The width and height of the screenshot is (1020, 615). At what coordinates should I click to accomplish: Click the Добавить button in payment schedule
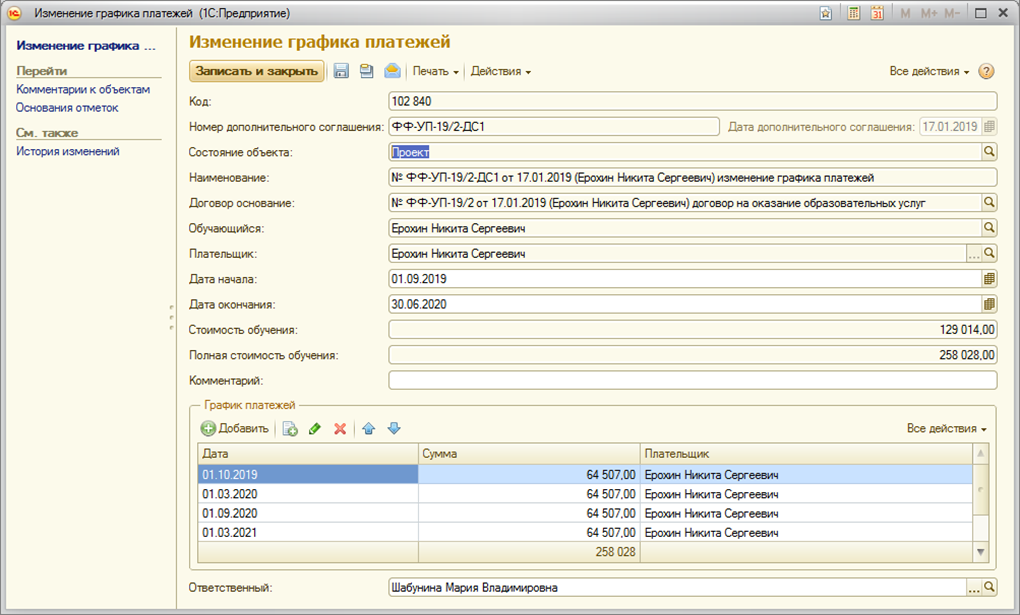tap(235, 428)
